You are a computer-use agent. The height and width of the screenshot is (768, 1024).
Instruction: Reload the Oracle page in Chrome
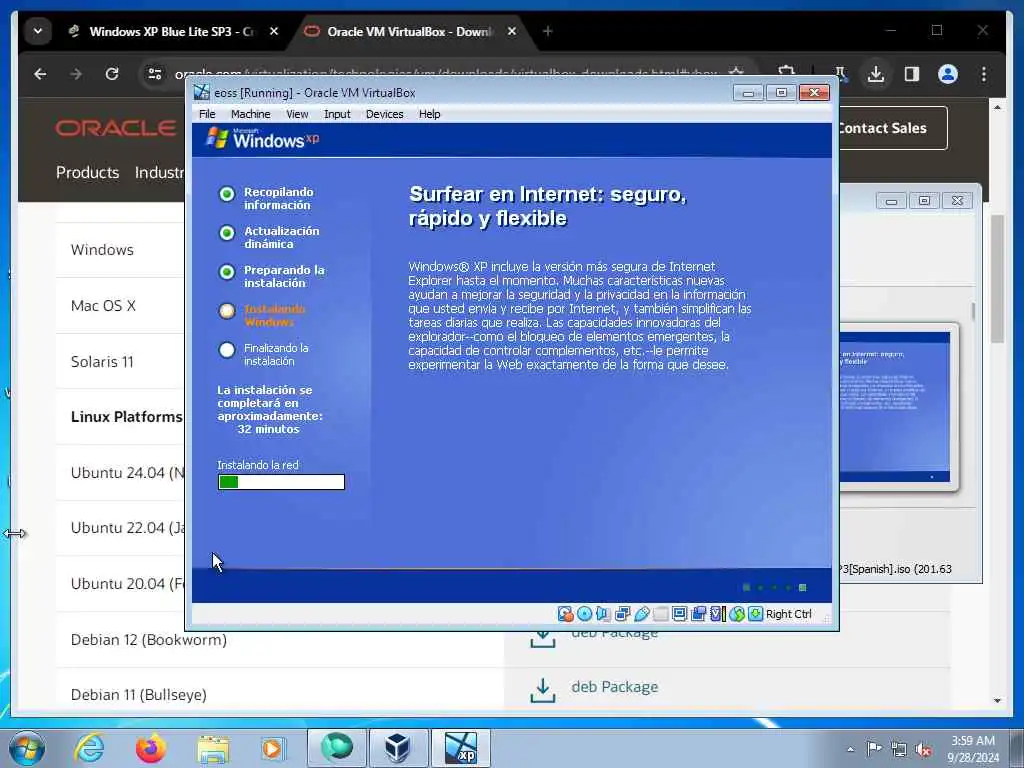point(112,74)
